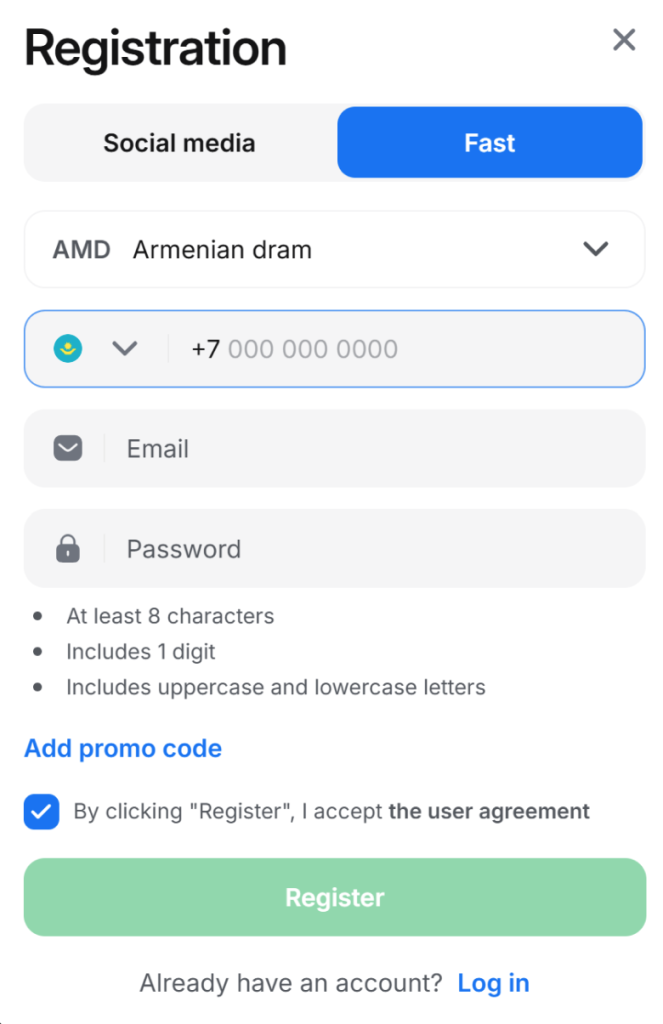Image resolution: width=663 pixels, height=1024 pixels.
Task: Expand the currency list chevron arrow
Action: pyautogui.click(x=595, y=249)
